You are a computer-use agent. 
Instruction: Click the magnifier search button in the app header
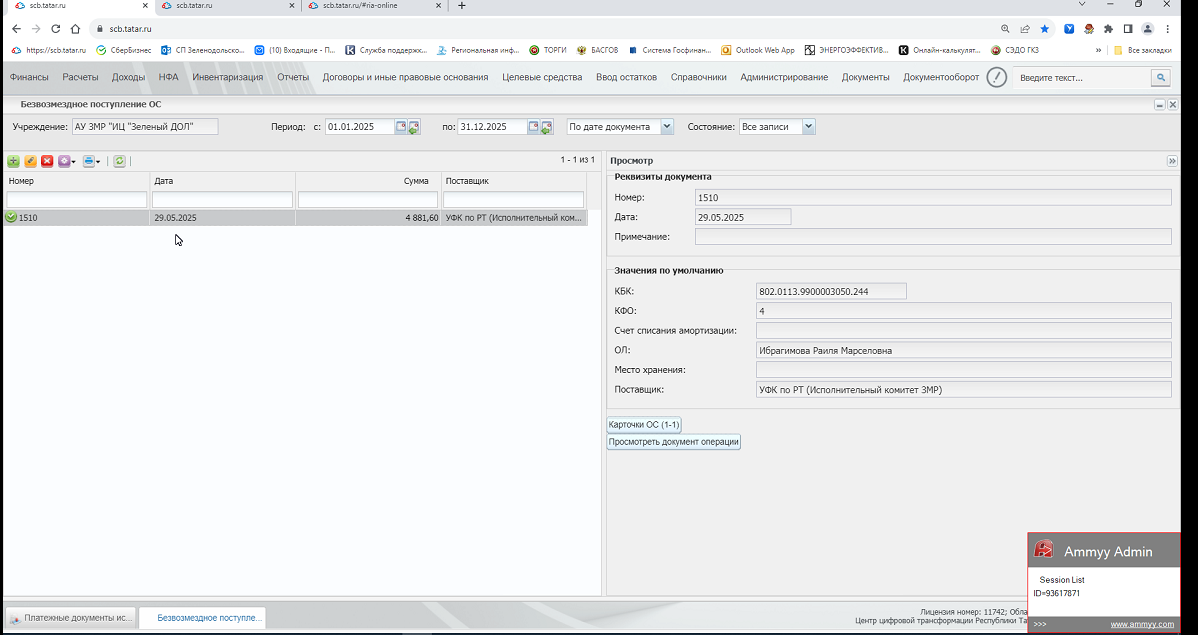pos(1161,78)
